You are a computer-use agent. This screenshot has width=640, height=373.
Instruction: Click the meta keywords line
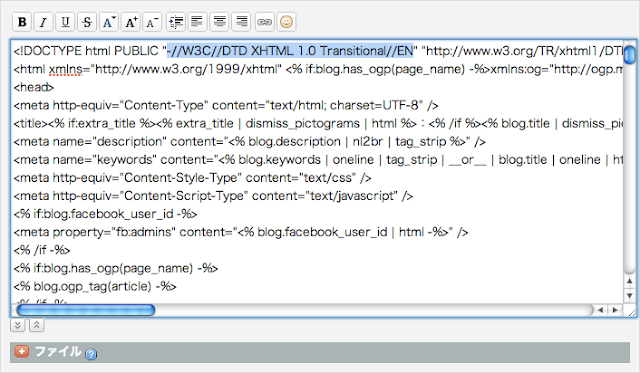coord(318,160)
